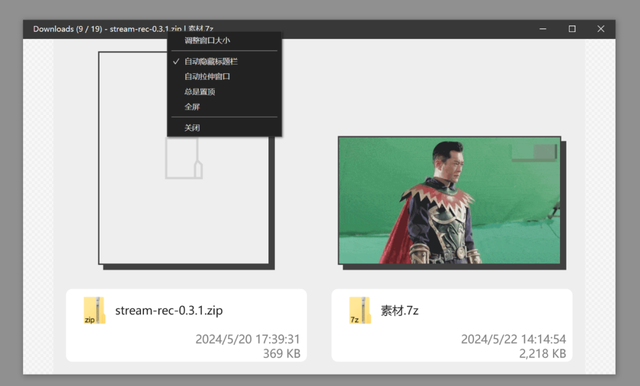Image resolution: width=640 pixels, height=386 pixels.
Task: Open the green screen costume thumbnail
Action: tap(449, 200)
